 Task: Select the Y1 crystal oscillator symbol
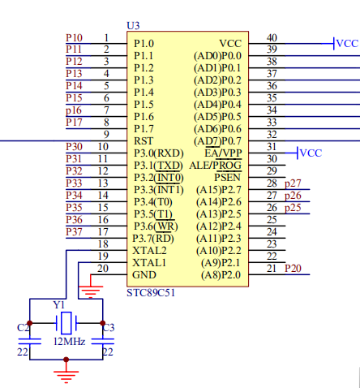pyautogui.click(x=66, y=323)
